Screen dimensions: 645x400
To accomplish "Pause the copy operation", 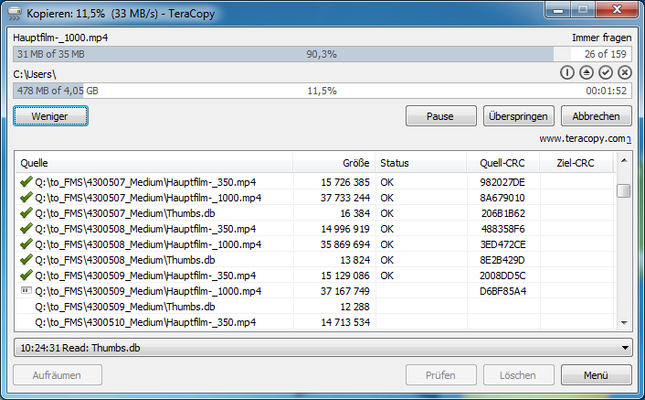I will pos(440,116).
